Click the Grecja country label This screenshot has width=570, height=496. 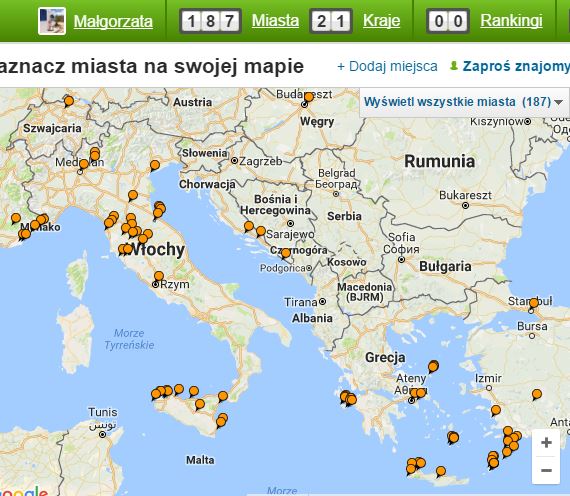pyautogui.click(x=385, y=357)
